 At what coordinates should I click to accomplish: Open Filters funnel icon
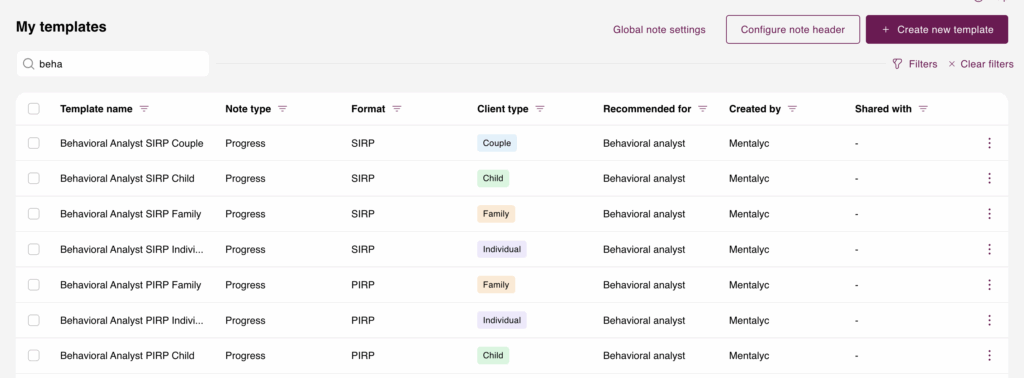pyautogui.click(x=897, y=64)
